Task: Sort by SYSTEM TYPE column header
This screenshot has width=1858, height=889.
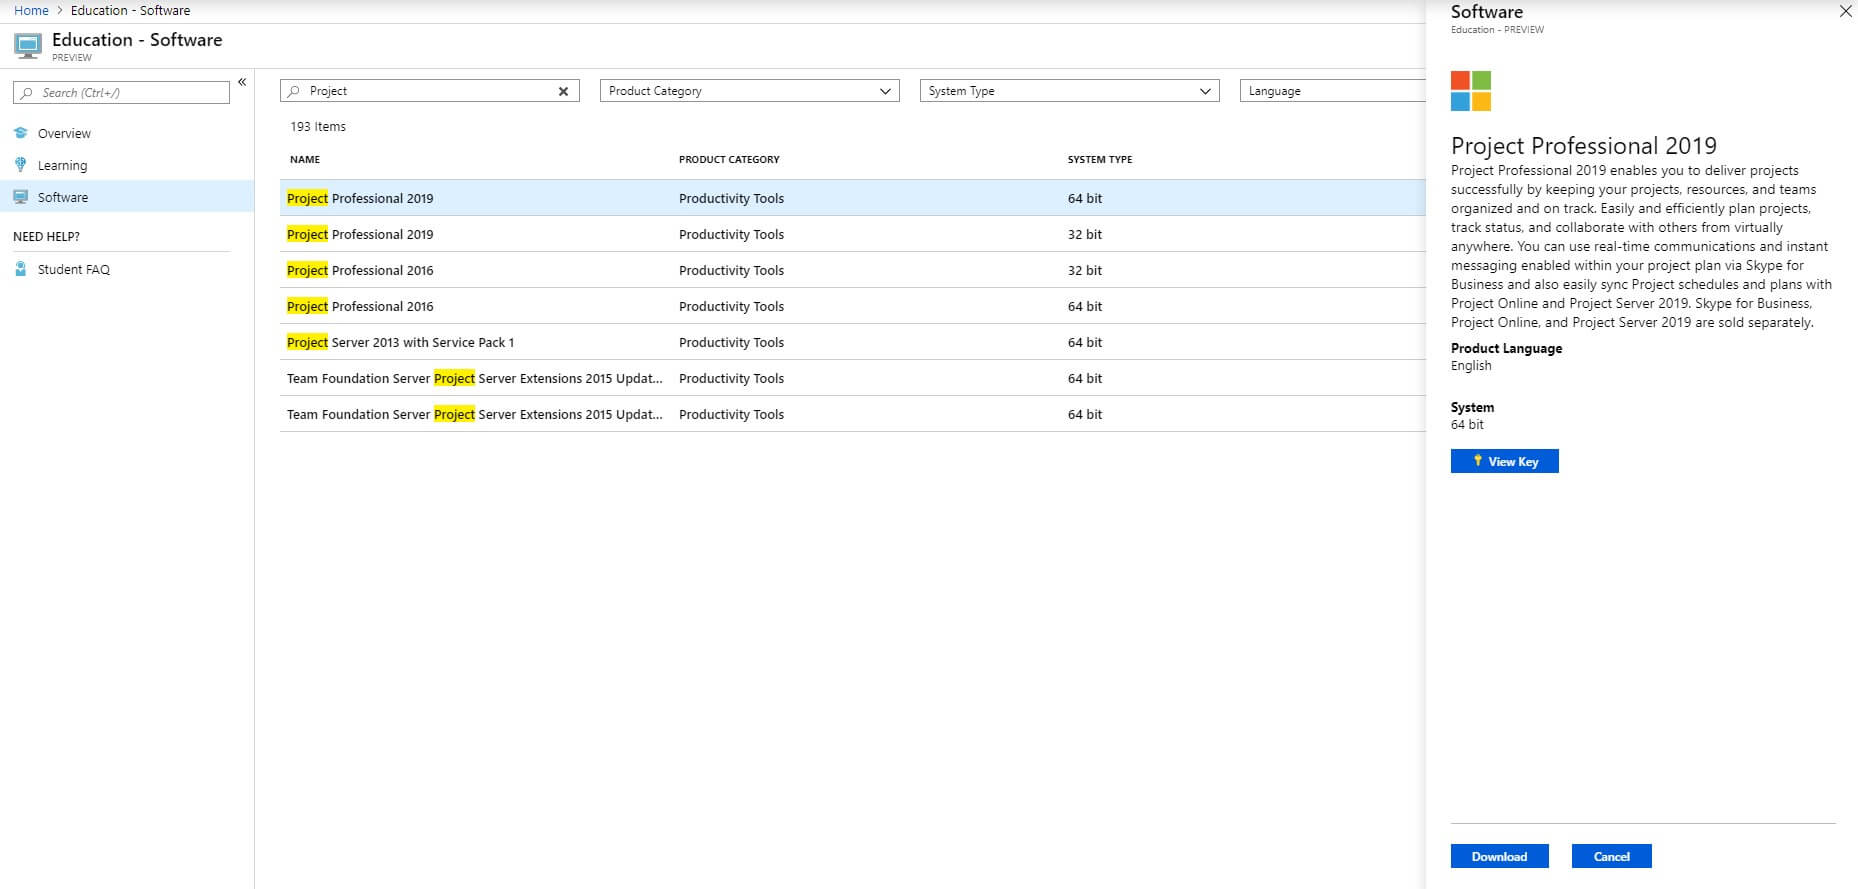Action: pyautogui.click(x=1100, y=159)
